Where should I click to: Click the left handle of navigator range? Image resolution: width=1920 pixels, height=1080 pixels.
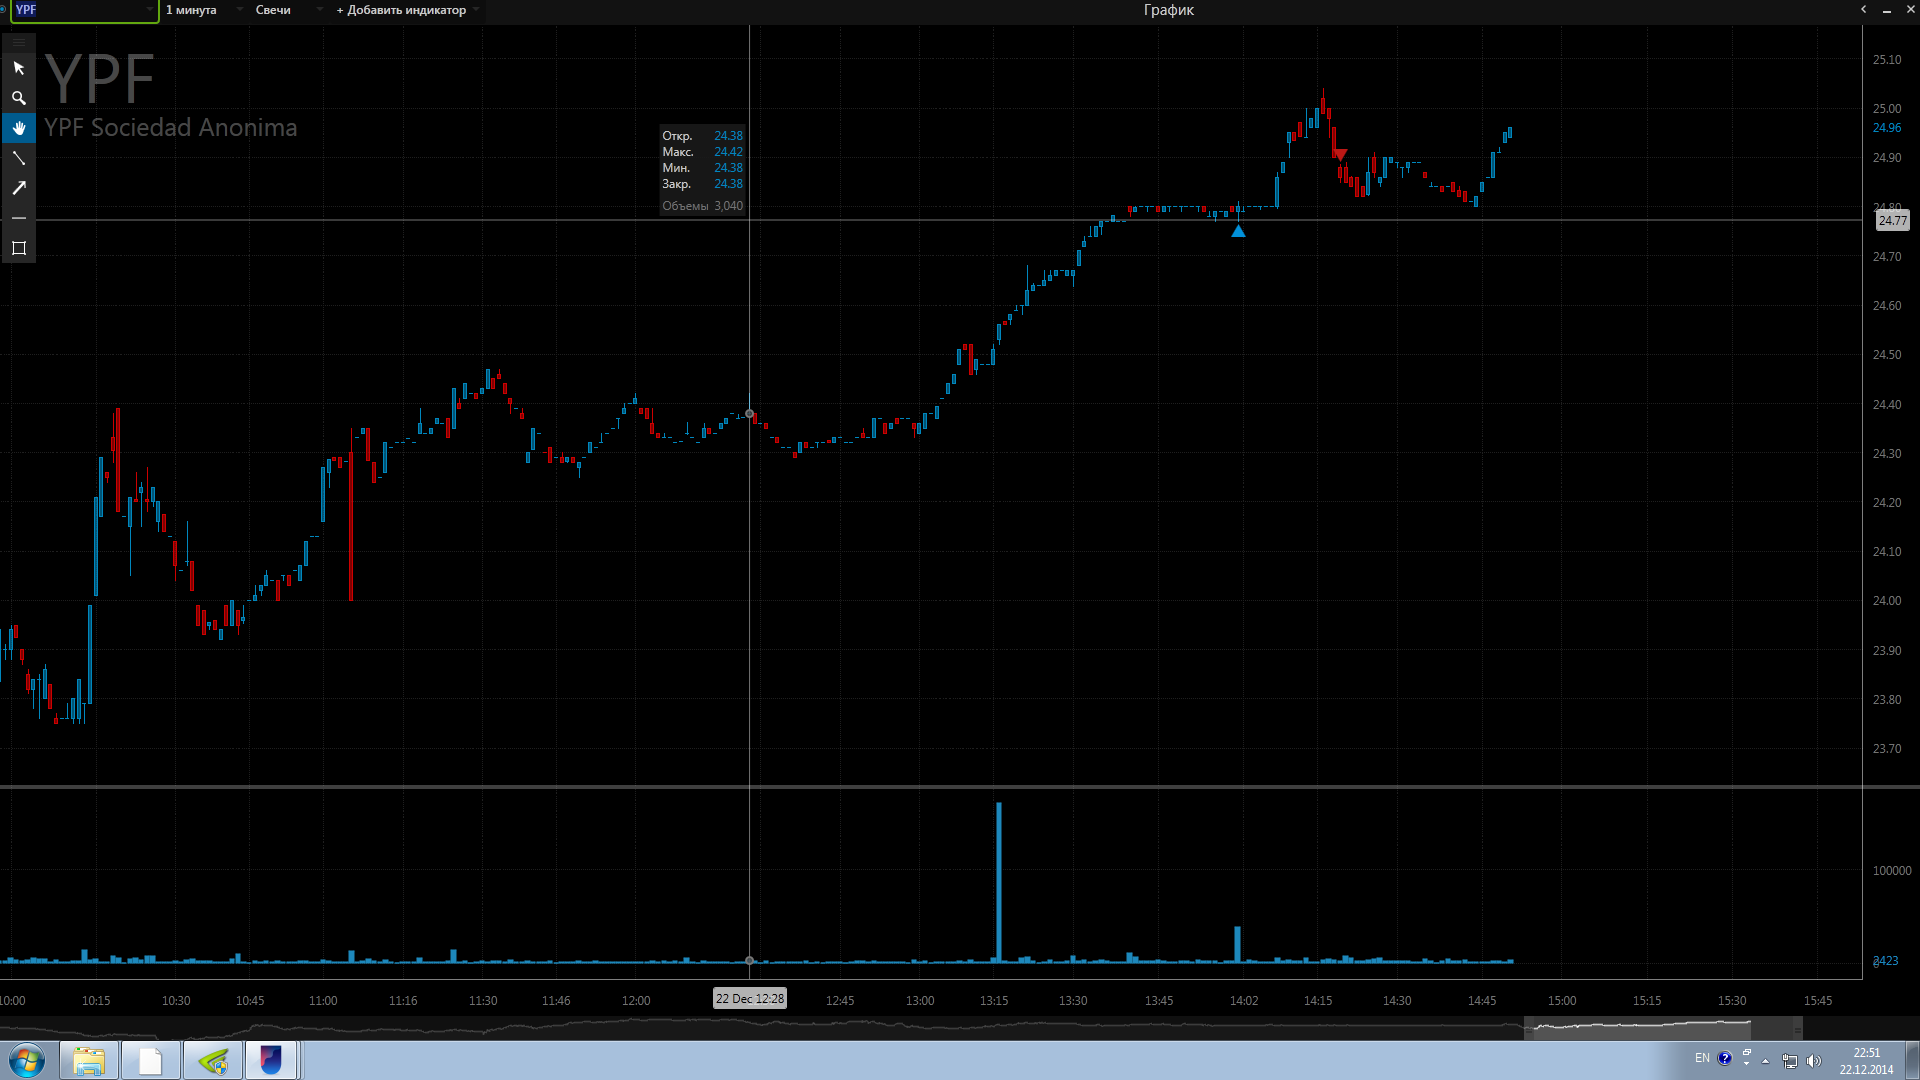(x=1529, y=1028)
